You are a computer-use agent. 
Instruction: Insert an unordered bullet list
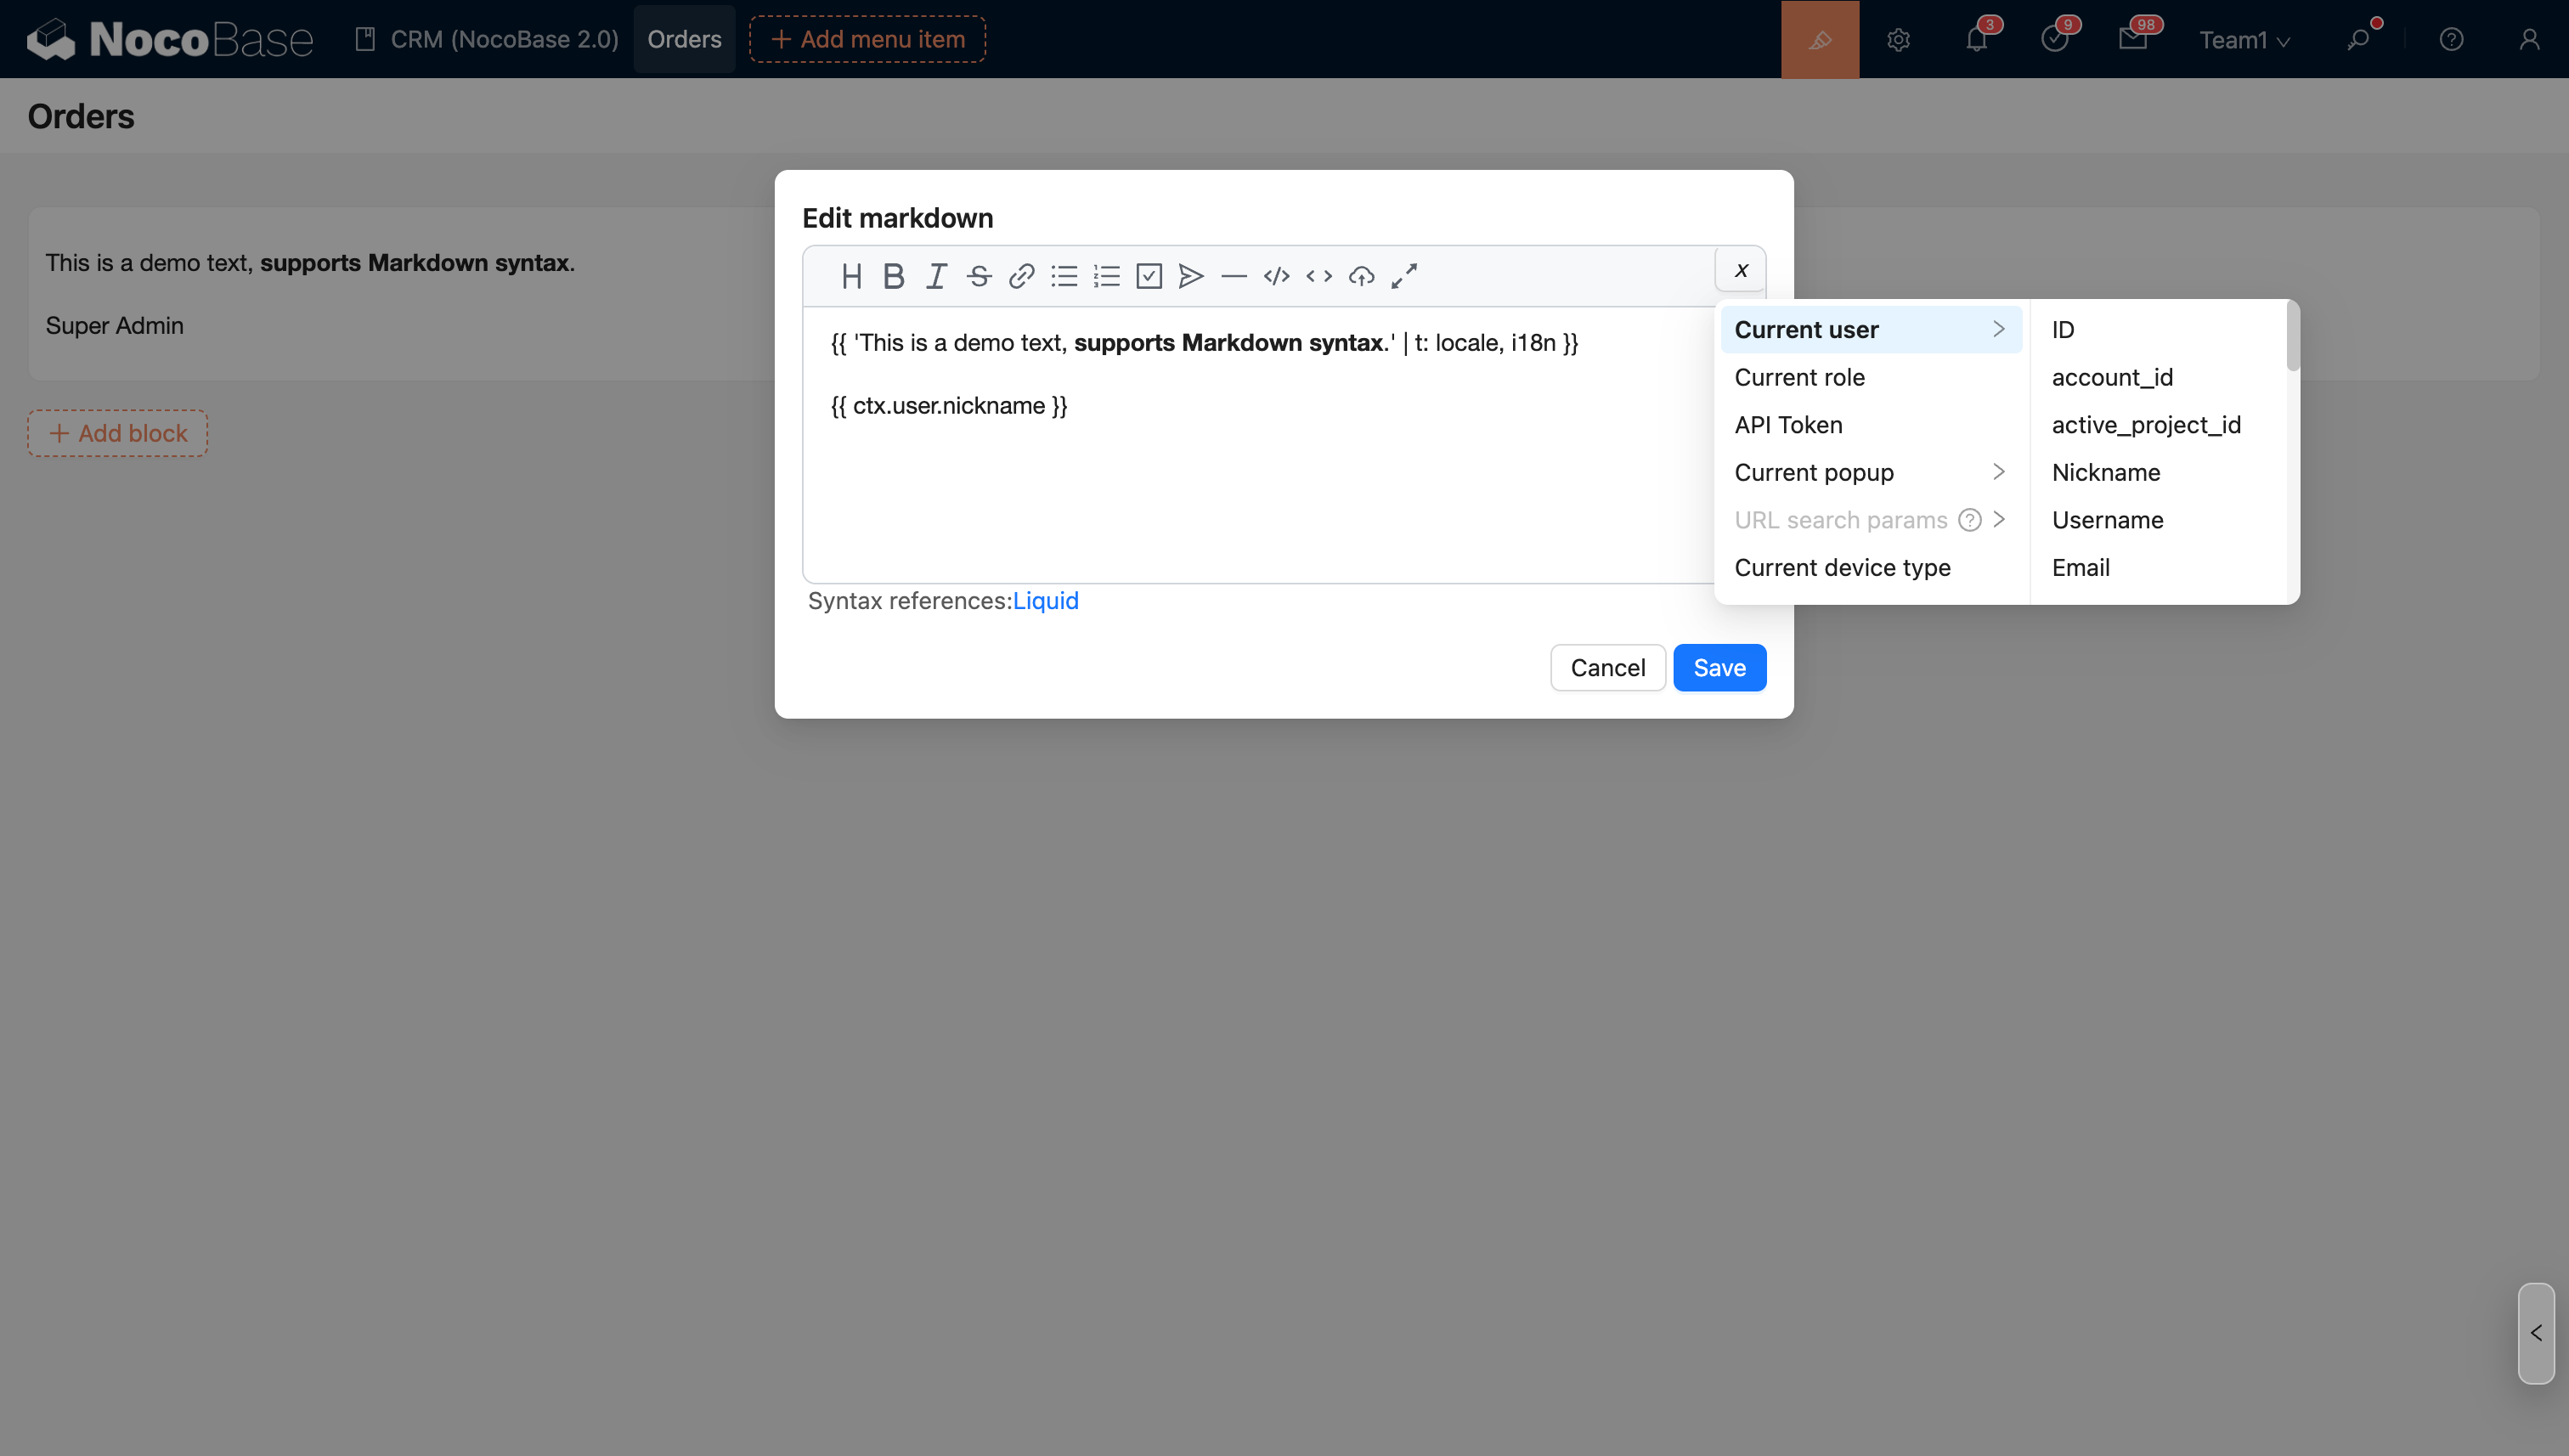point(1064,276)
